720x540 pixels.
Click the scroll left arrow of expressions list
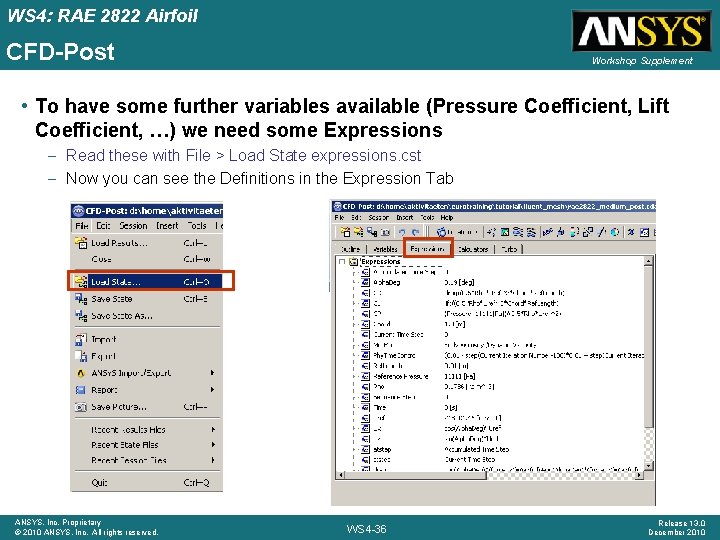[340, 475]
